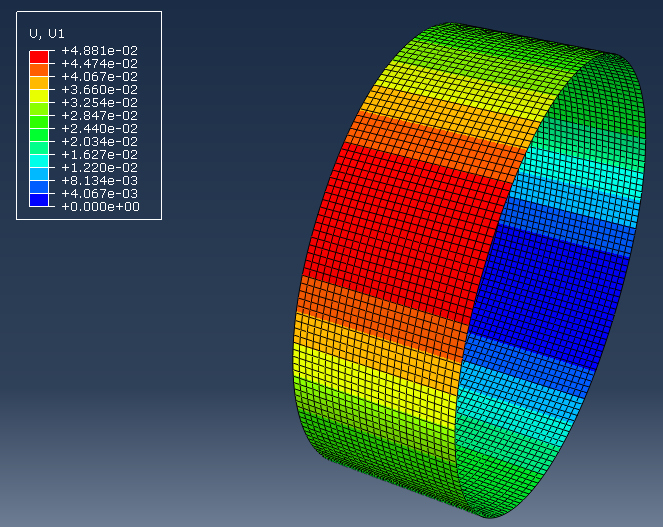Pick the +3.254e-02 legend value

[100, 103]
